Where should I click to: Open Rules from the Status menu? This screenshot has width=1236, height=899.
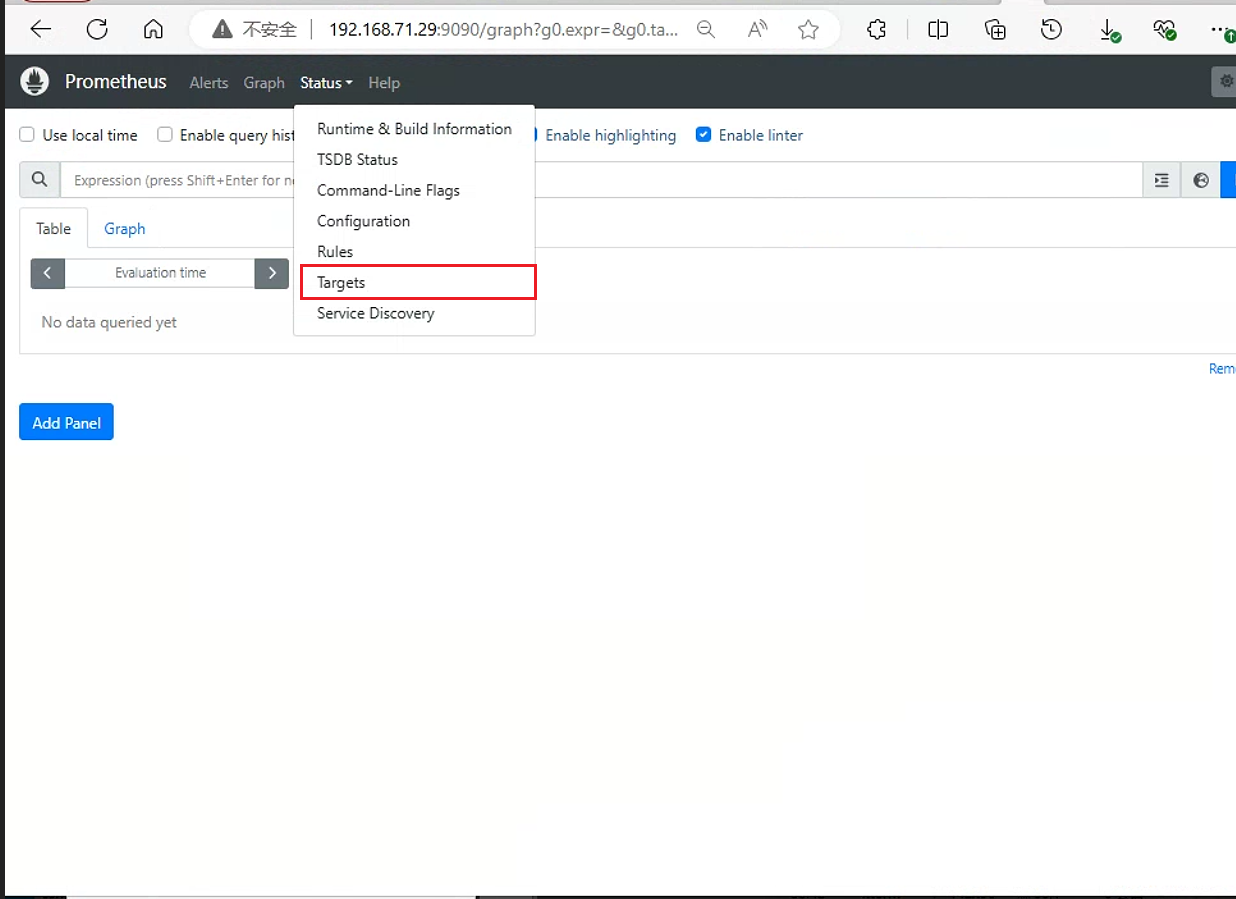(x=414, y=252)
